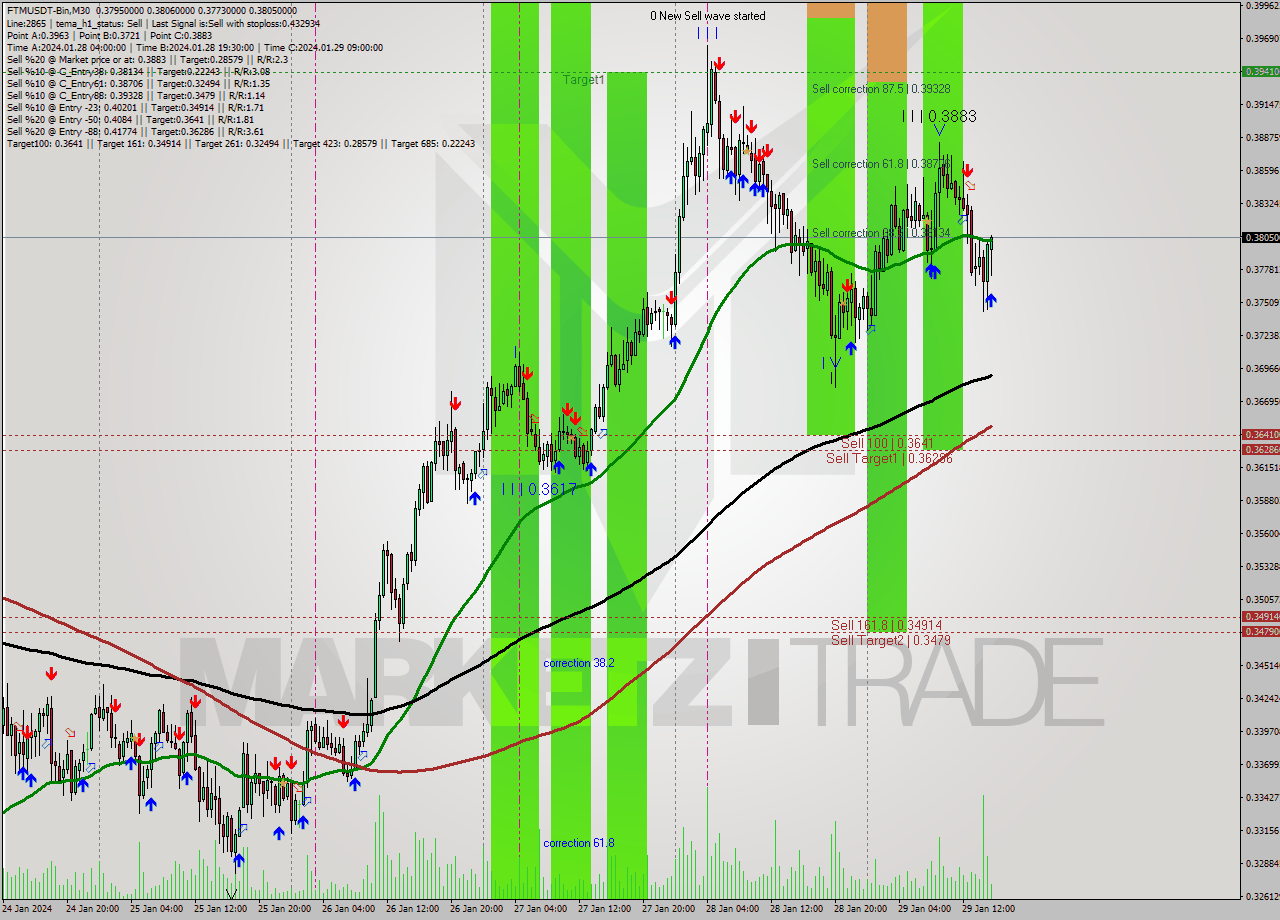The width and height of the screenshot is (1280, 920).
Task: Click the current price tag 0.38050
Action: 1260,237
